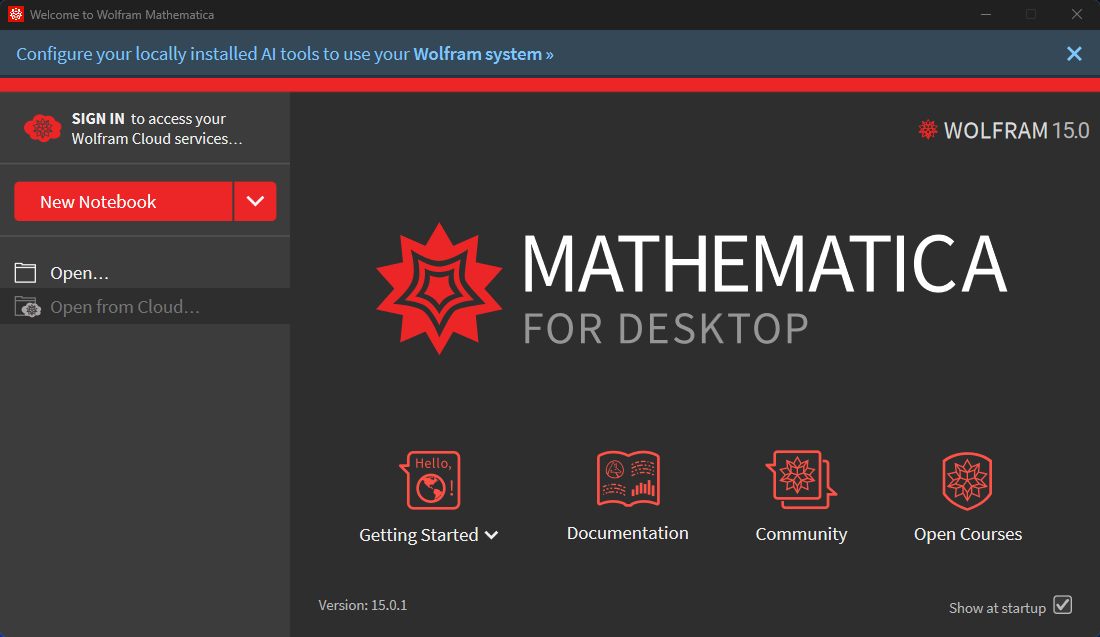Click the Community label
1100x637 pixels.
click(x=801, y=534)
